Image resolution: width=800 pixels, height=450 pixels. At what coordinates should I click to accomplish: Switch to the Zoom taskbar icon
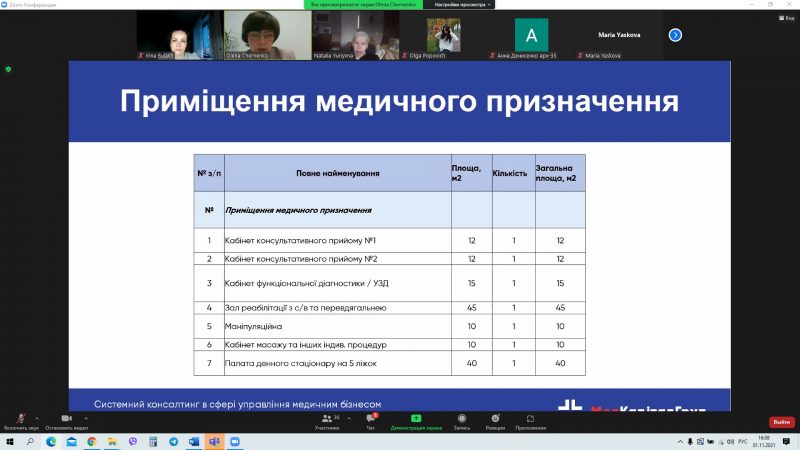click(235, 442)
